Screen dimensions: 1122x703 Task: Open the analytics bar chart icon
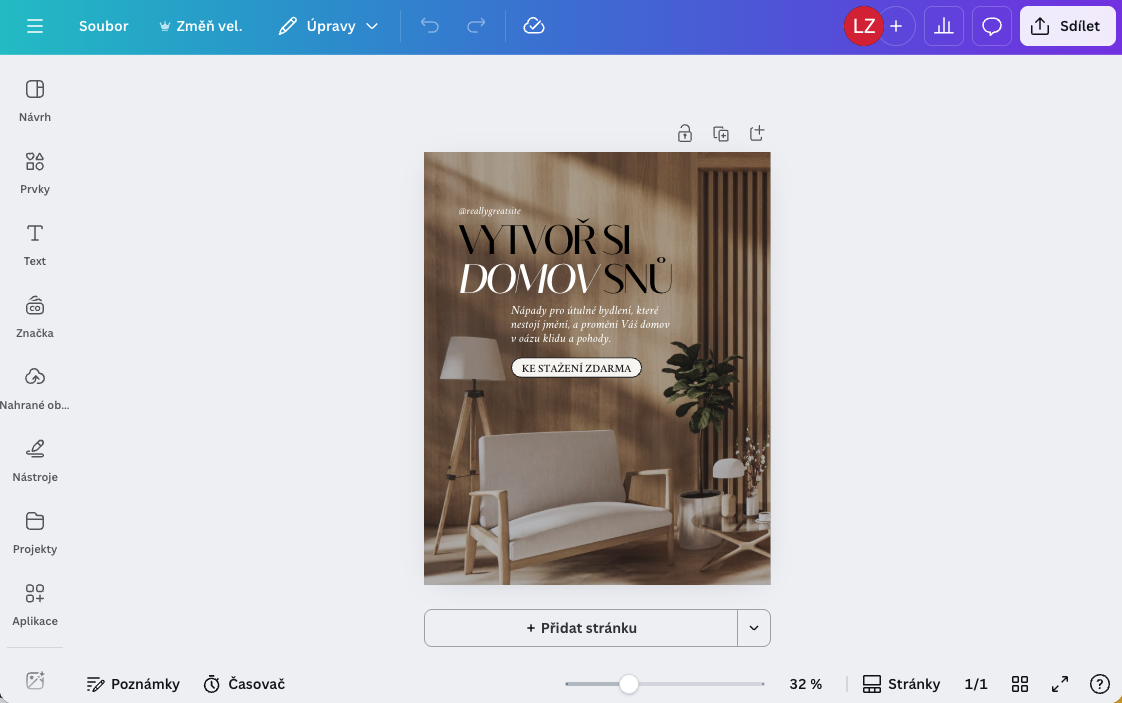pos(943,26)
